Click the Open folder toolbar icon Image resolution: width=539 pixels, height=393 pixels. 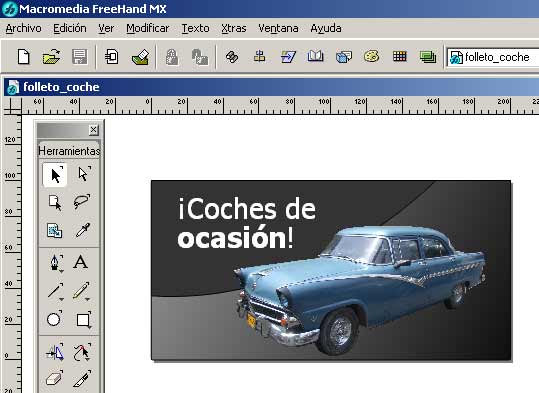[52, 57]
